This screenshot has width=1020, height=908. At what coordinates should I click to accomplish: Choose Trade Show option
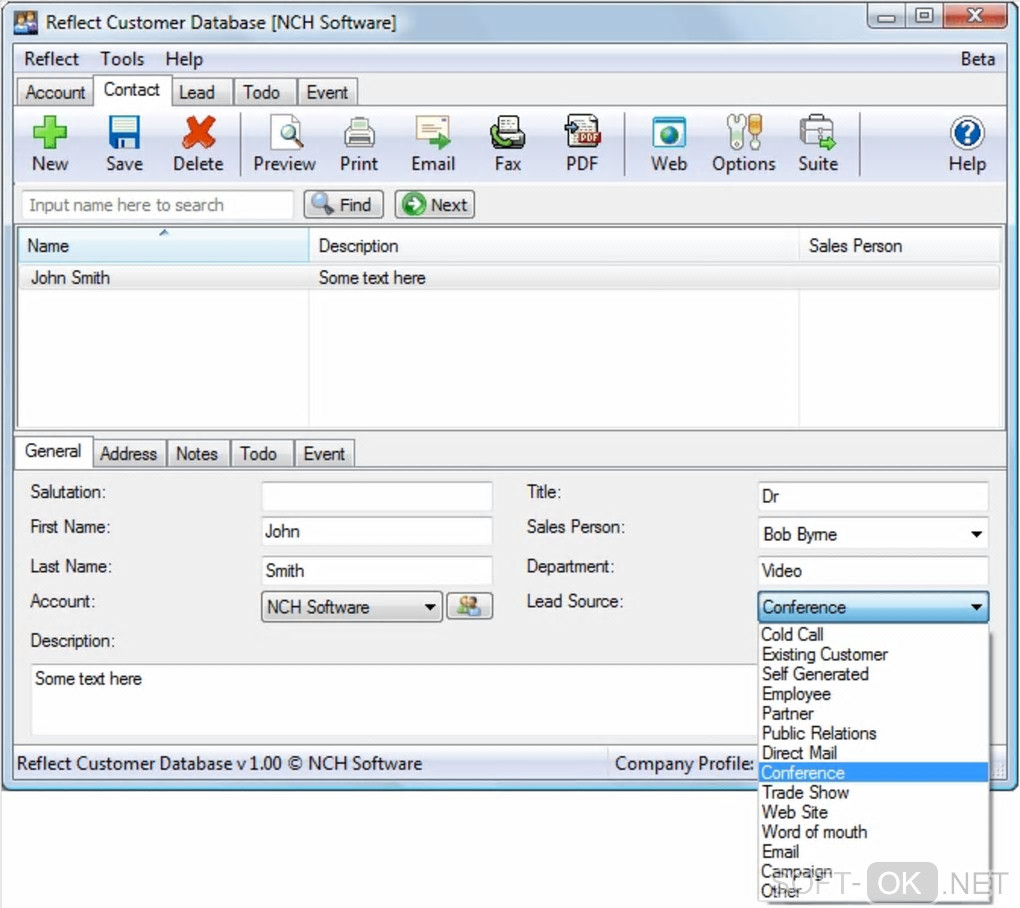click(x=873, y=792)
